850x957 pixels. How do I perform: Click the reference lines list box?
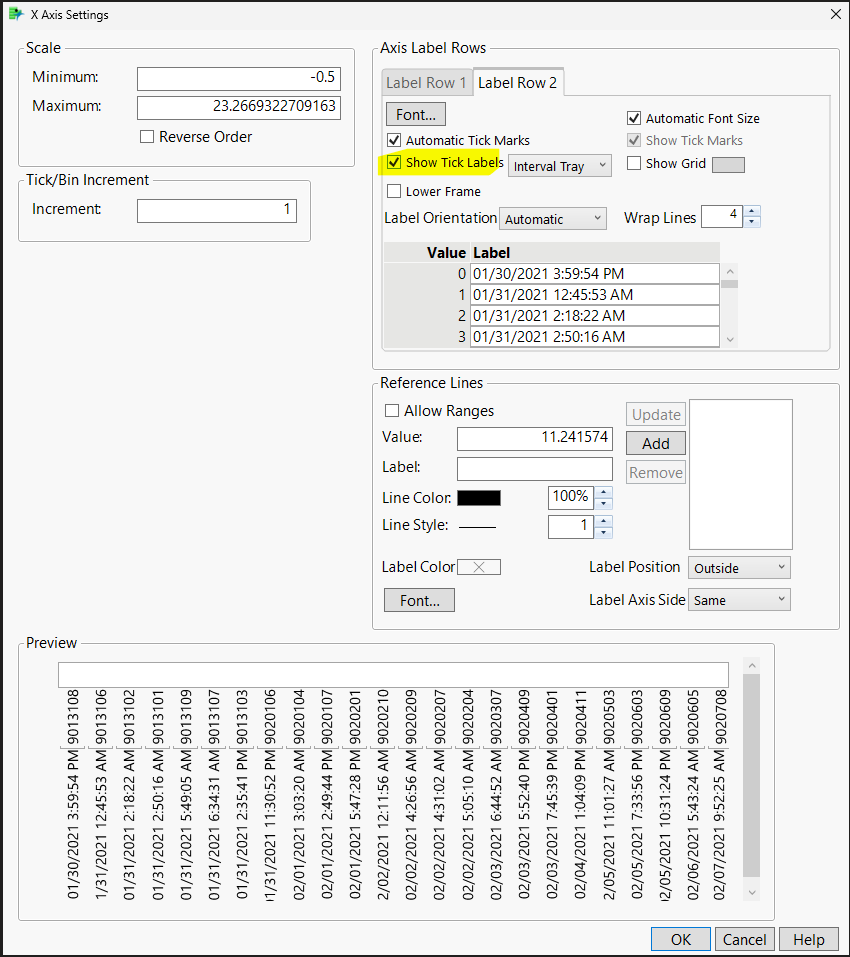coord(741,474)
